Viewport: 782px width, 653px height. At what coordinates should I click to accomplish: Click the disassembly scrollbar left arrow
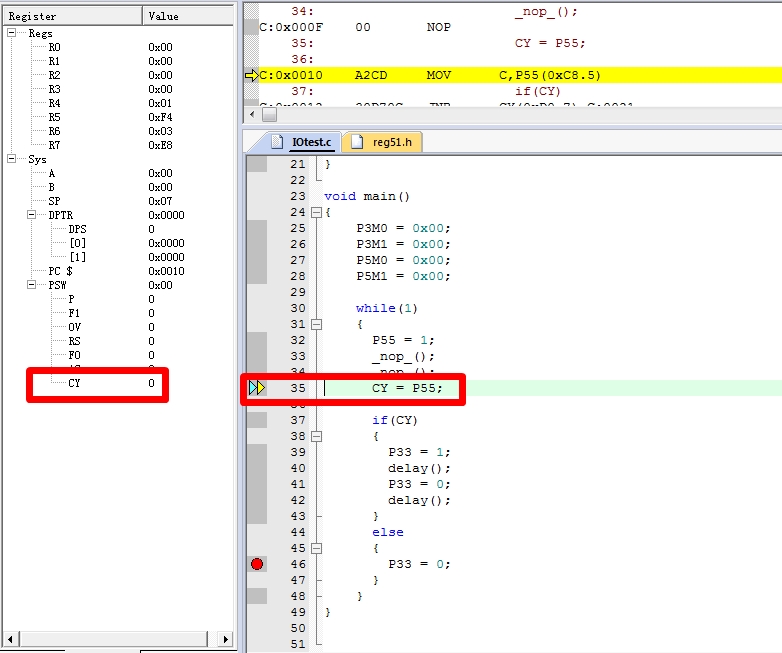click(x=252, y=115)
